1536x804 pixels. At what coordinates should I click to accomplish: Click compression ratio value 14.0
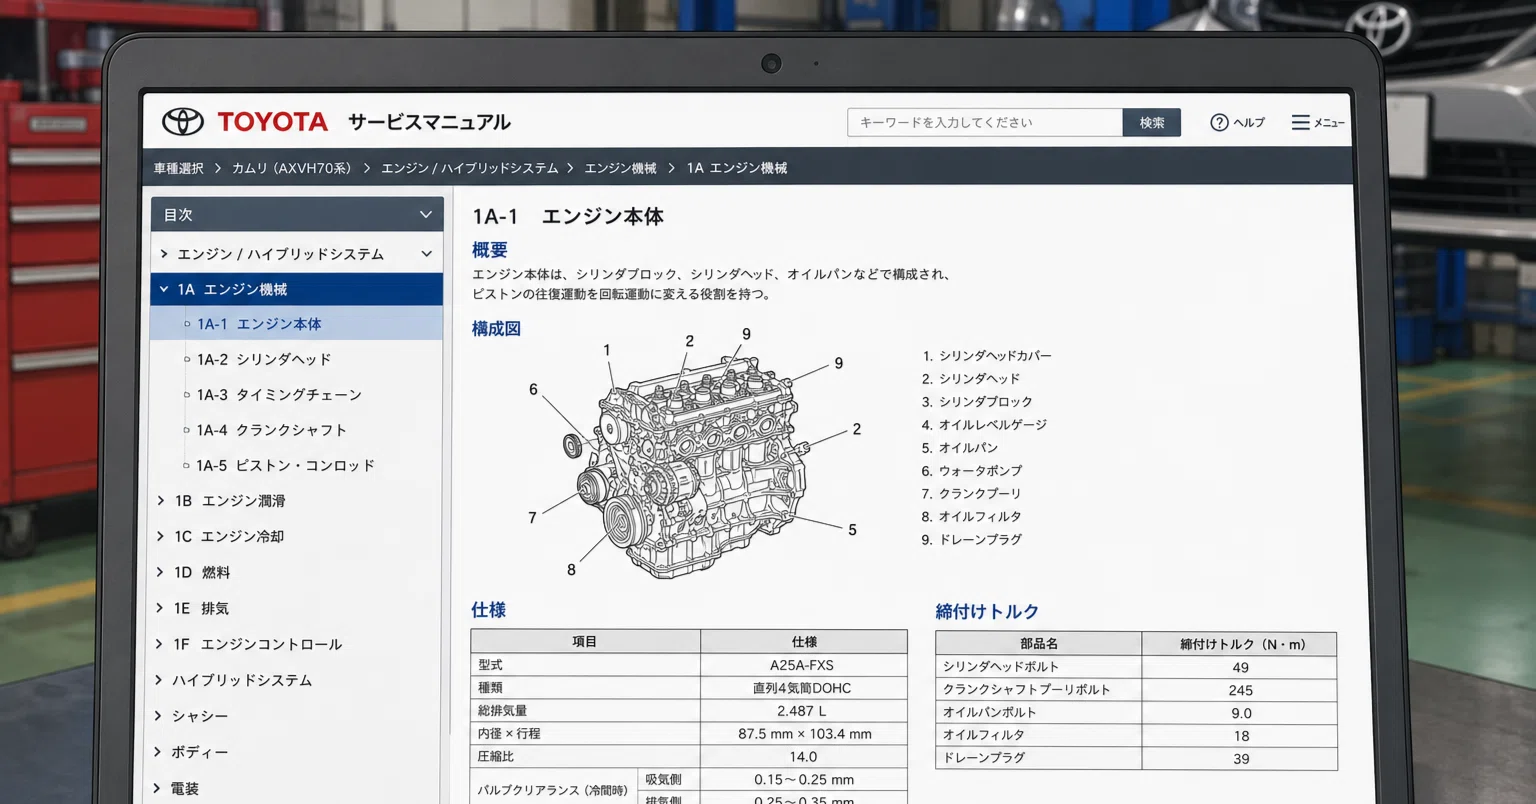[x=803, y=757]
